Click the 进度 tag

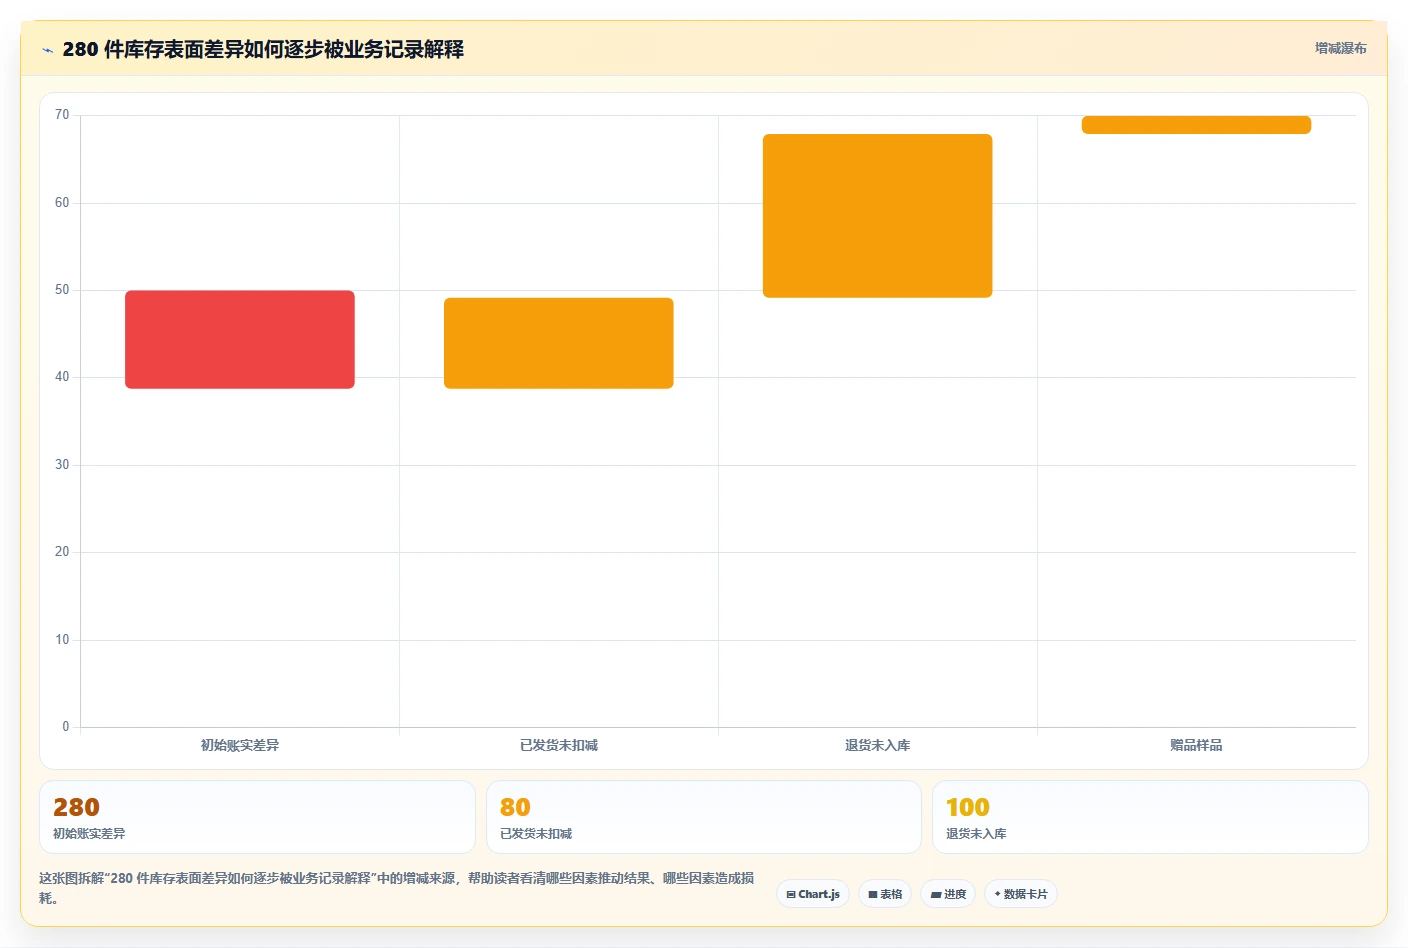click(x=948, y=894)
